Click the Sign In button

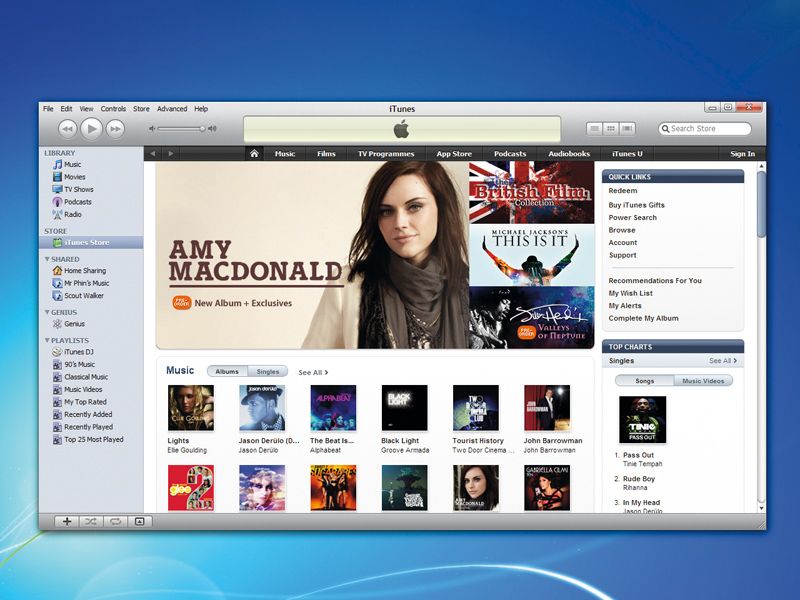click(742, 154)
